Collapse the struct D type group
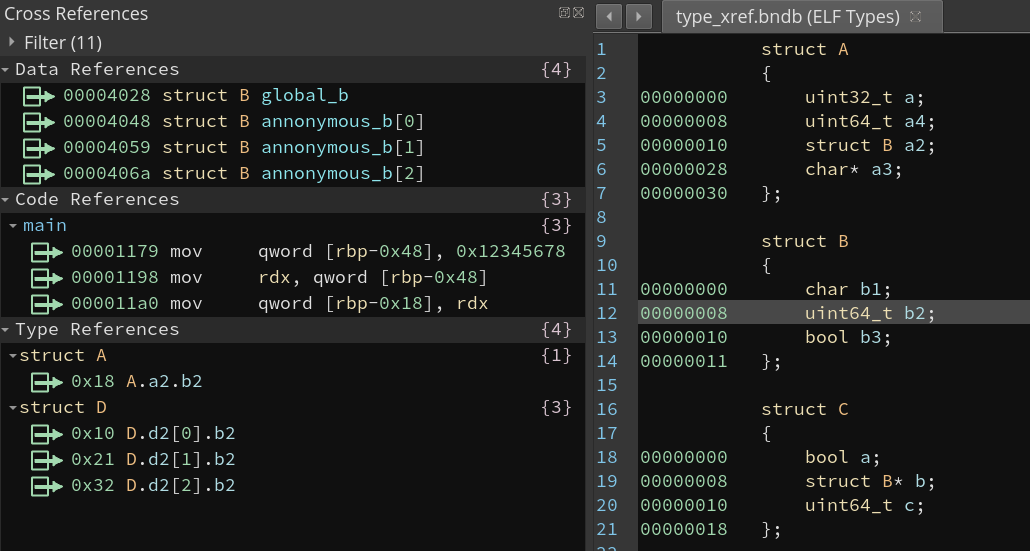This screenshot has height=551, width=1030. [14, 408]
